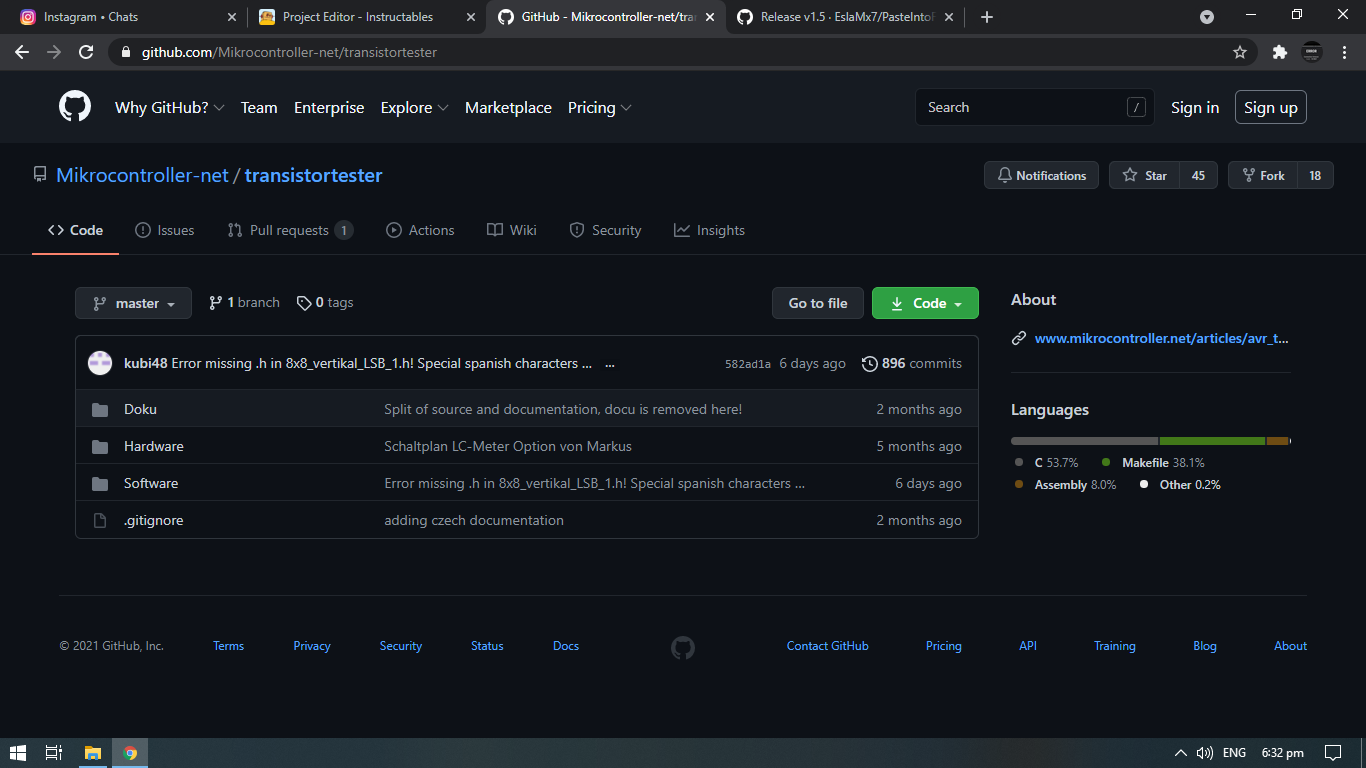Expand the Pricing menu in header

[x=599, y=108]
